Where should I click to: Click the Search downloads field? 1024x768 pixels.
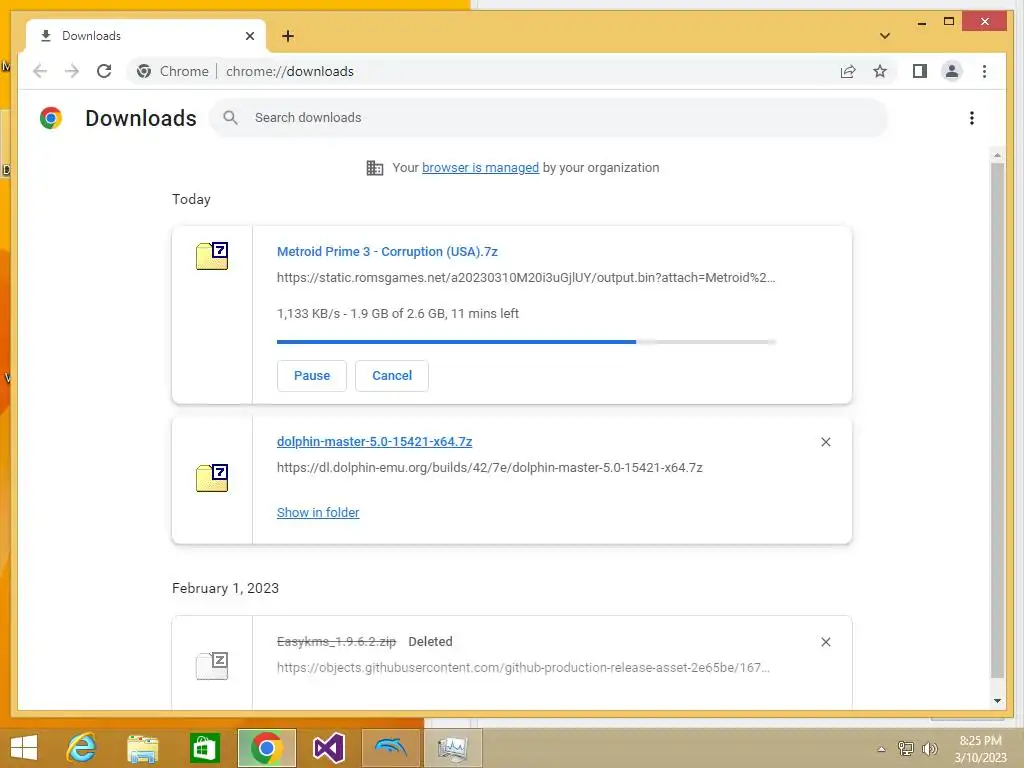(549, 118)
